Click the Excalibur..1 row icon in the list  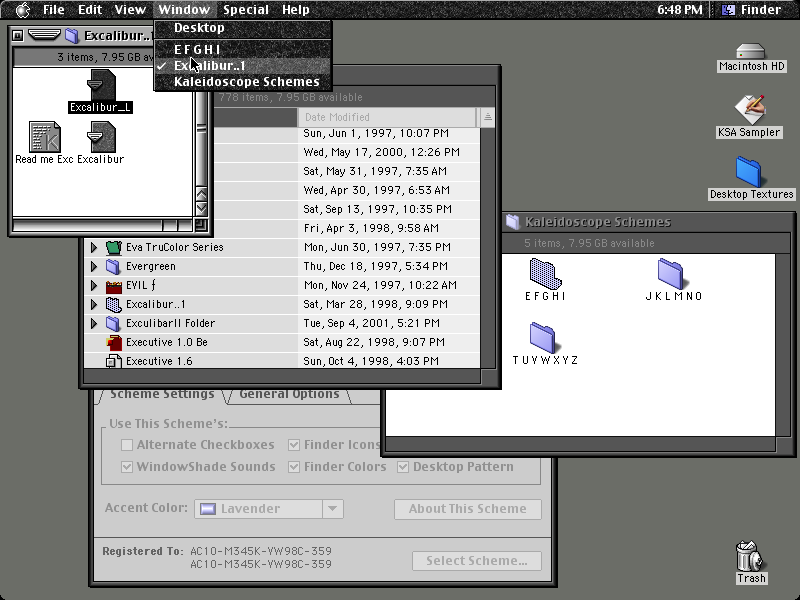tap(113, 305)
